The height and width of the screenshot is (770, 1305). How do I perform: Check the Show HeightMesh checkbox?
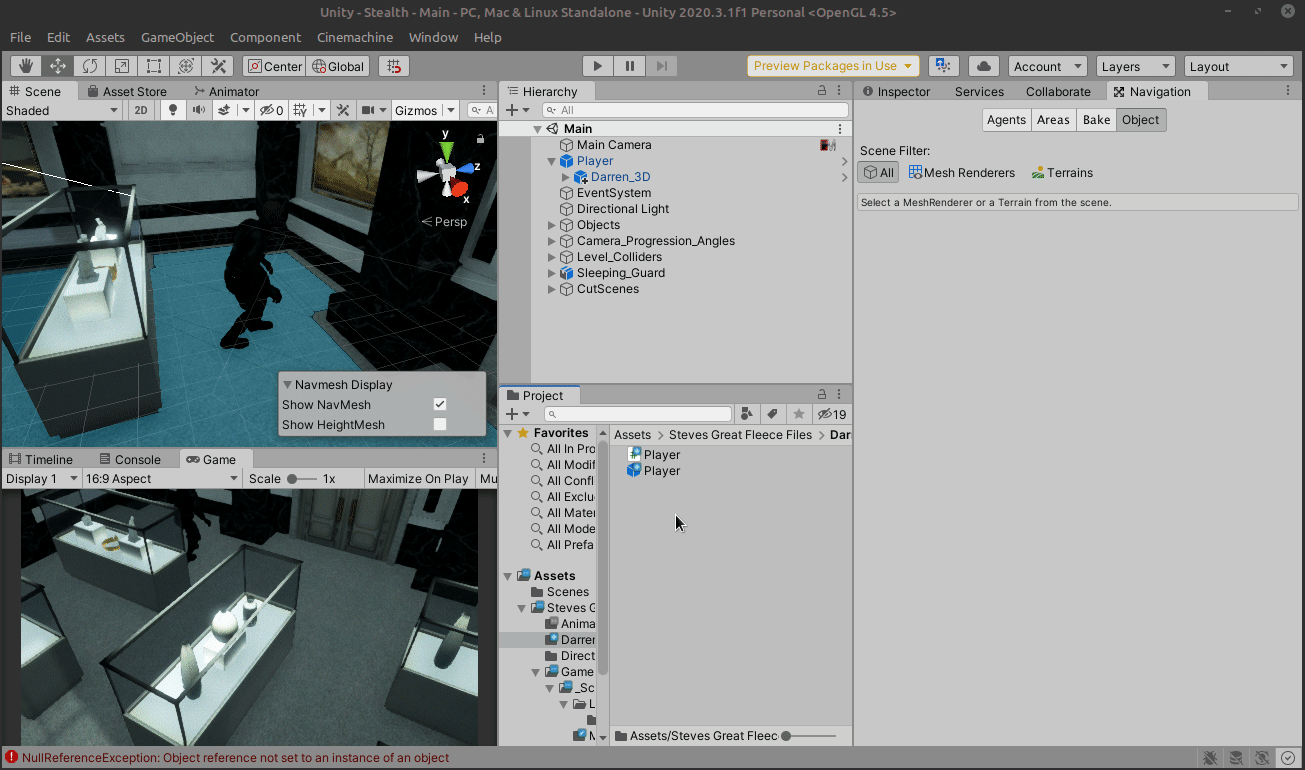tap(440, 424)
